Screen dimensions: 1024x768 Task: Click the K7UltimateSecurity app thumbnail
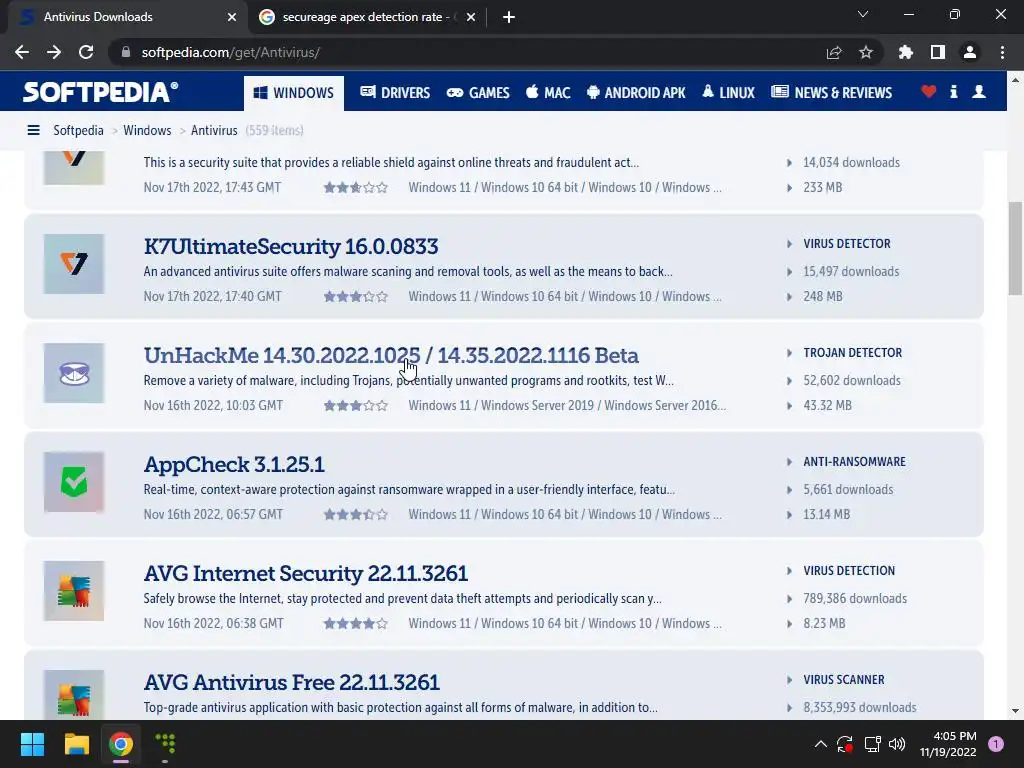point(74,264)
